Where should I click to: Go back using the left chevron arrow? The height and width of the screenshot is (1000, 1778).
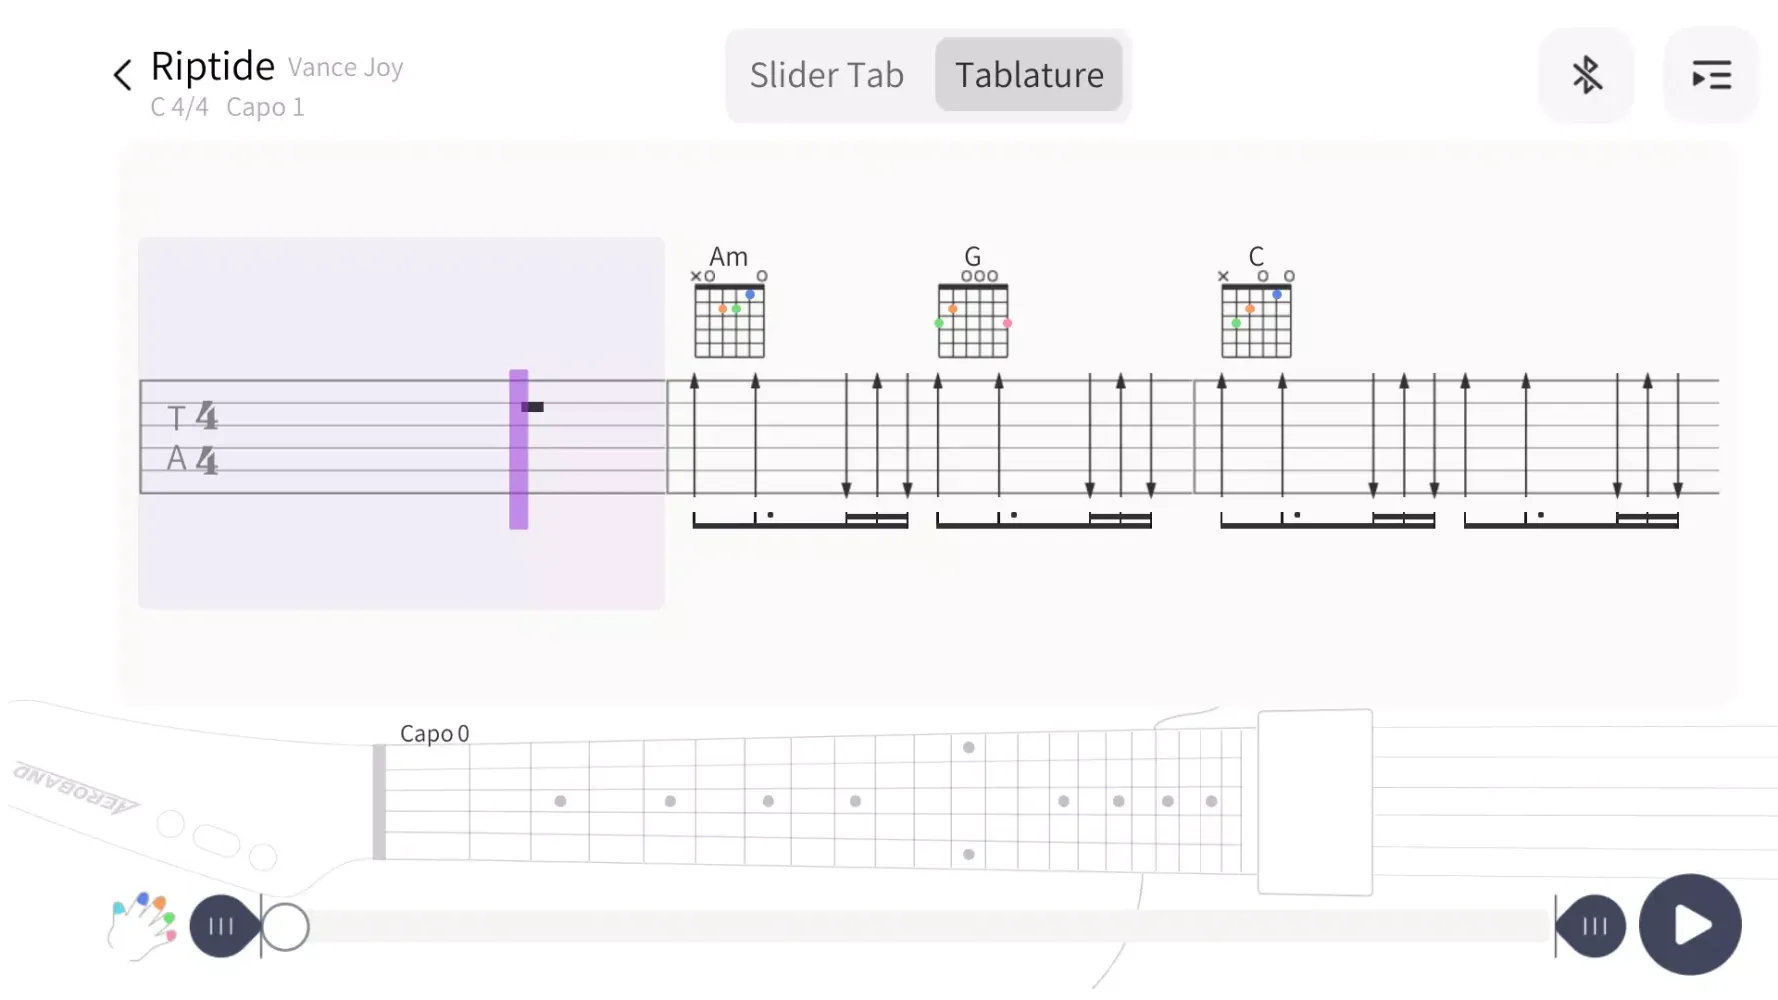pos(123,75)
